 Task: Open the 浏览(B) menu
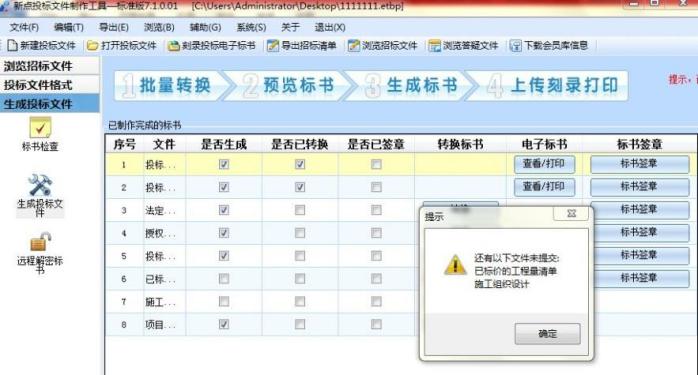click(159, 28)
